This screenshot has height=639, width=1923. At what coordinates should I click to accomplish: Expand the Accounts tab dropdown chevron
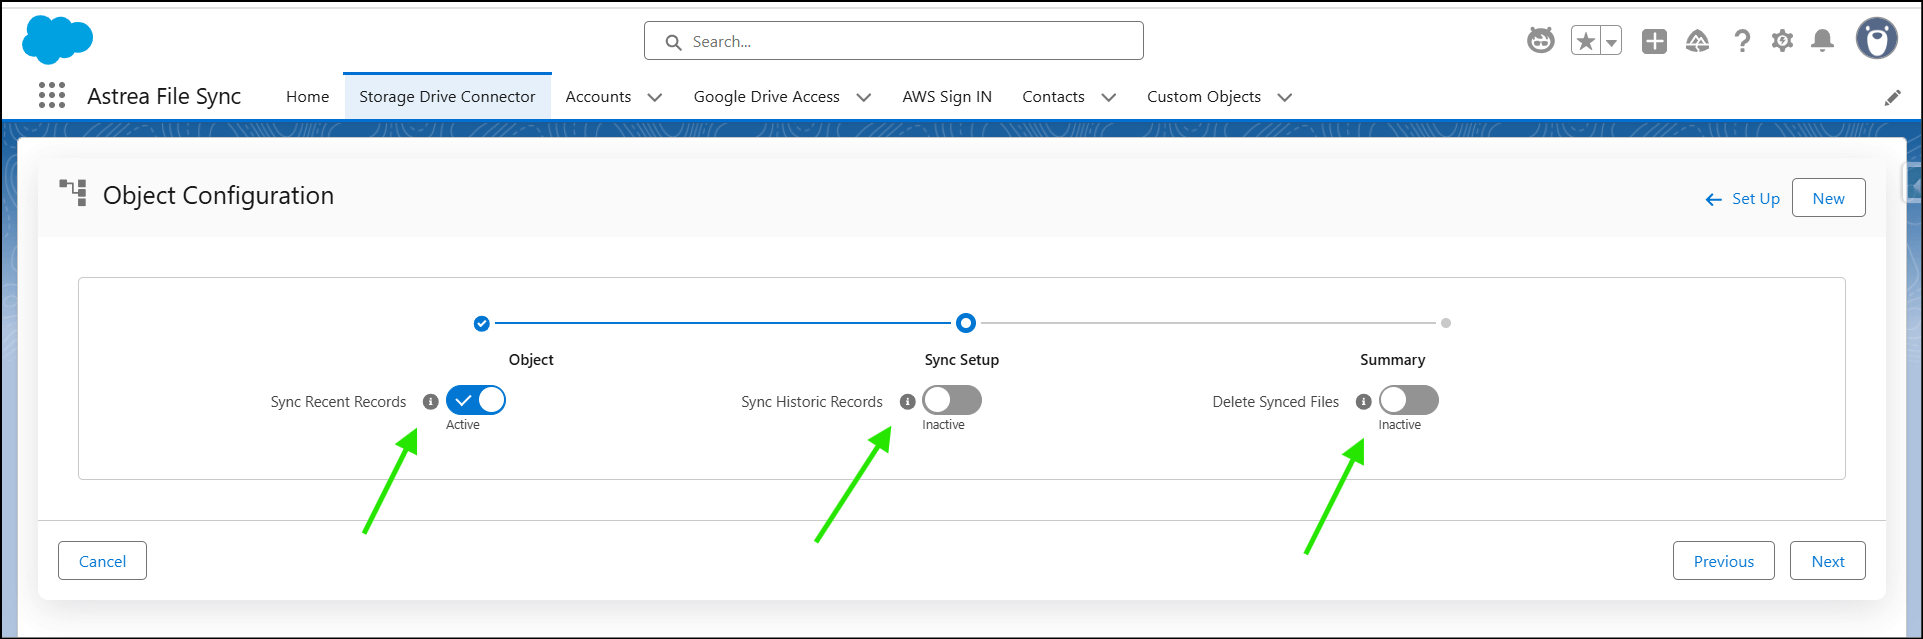(x=655, y=97)
